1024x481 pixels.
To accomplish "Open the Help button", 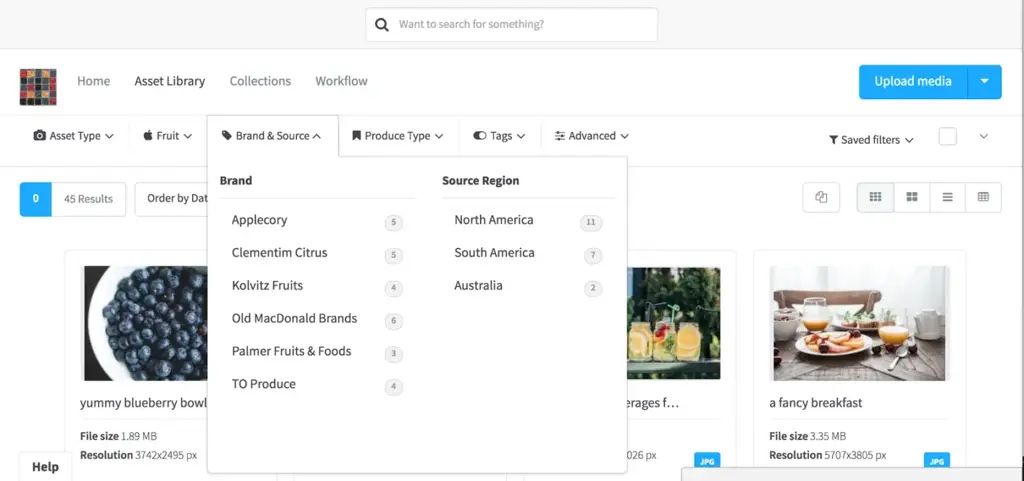I will click(45, 467).
